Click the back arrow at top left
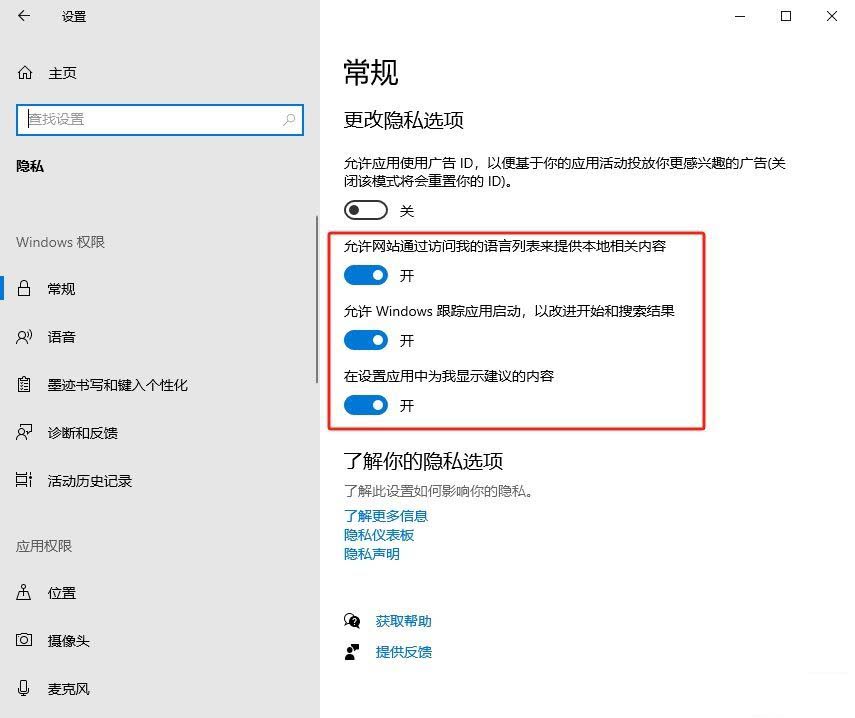The image size is (855, 718). 22,16
